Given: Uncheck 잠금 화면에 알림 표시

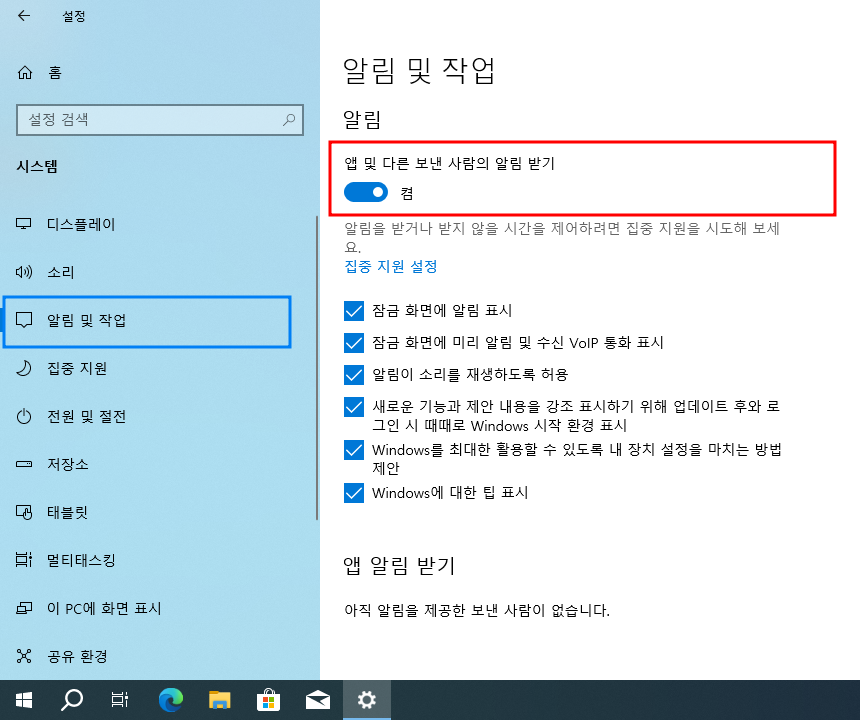Looking at the screenshot, I should click(354, 311).
